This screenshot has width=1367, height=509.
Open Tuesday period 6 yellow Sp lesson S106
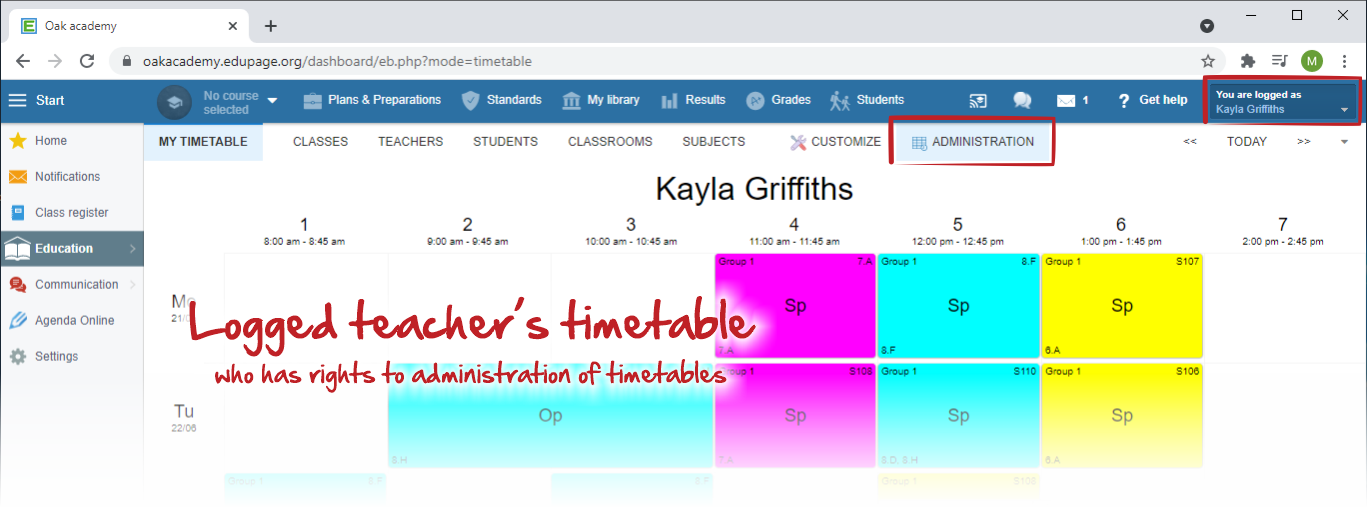(1122, 415)
